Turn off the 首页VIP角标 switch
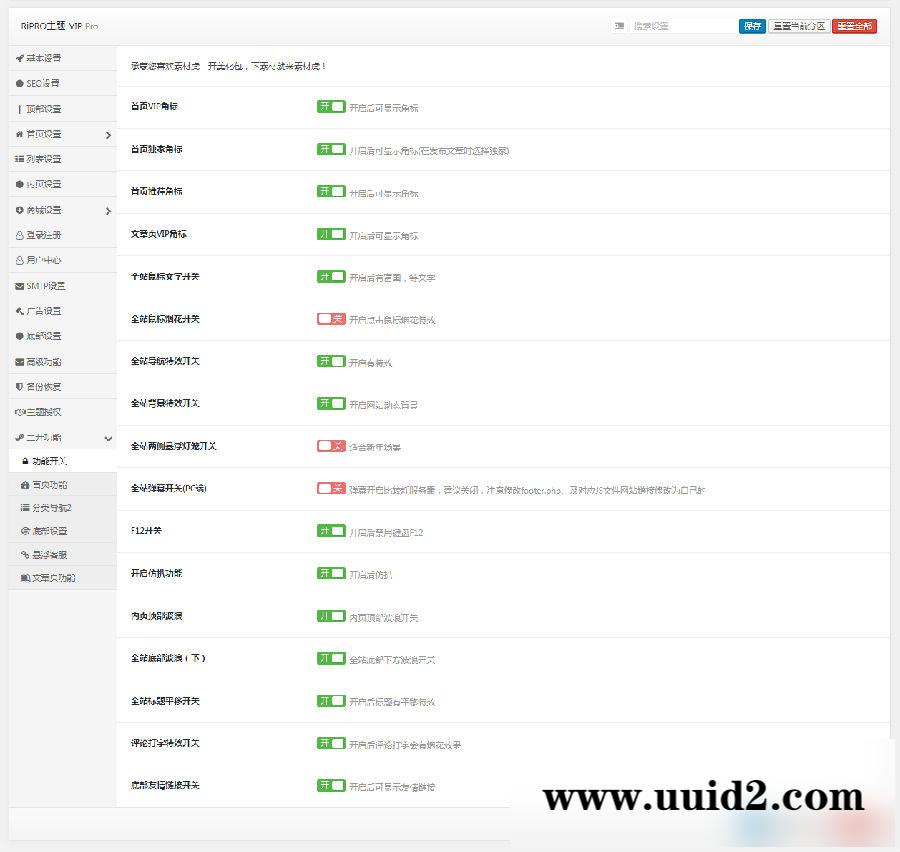The image size is (900, 852). tap(331, 106)
